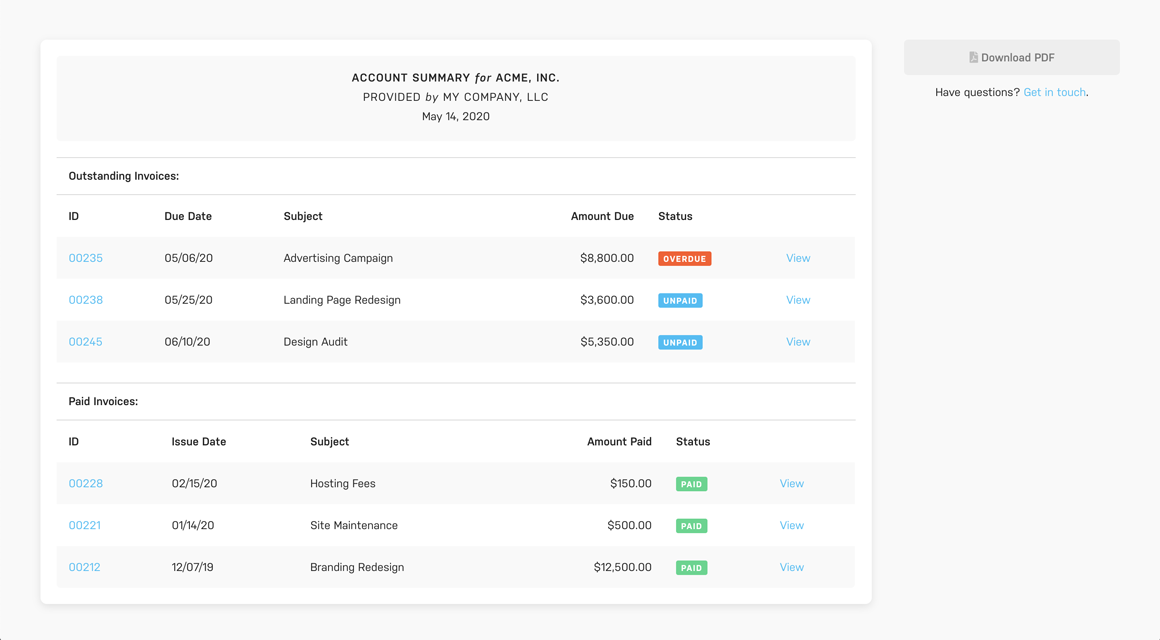The width and height of the screenshot is (1160, 640).
Task: Click the PDF file icon
Action: 973,58
